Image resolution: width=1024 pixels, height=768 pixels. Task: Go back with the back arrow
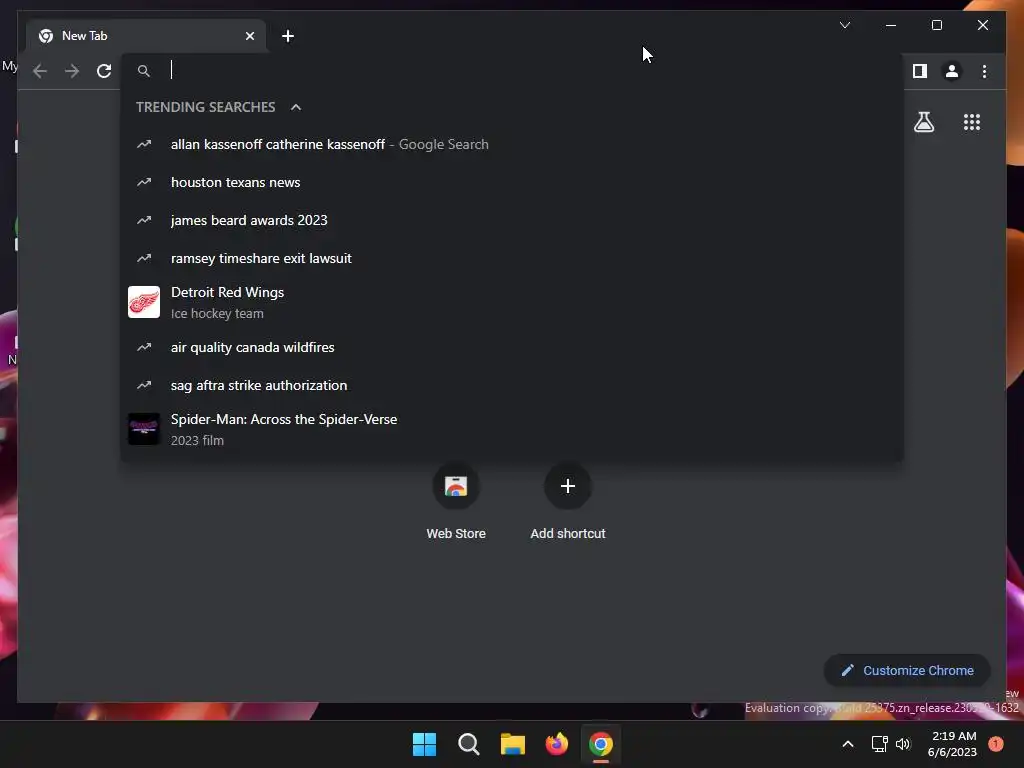(40, 71)
